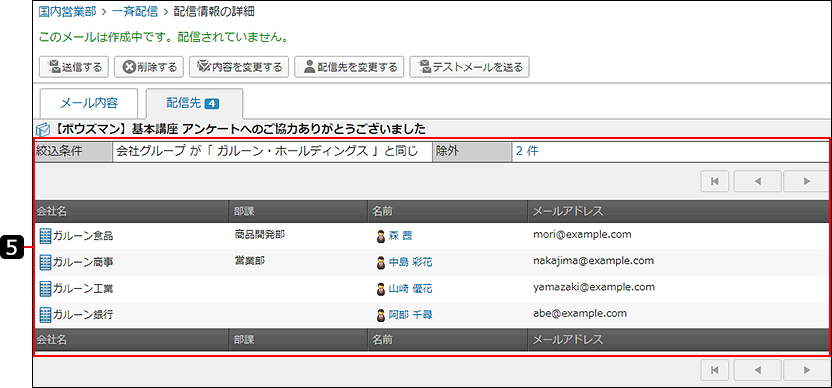This screenshot has height=388, width=832.
Task: Open contact 阿部 千尋
Action: click(x=410, y=315)
